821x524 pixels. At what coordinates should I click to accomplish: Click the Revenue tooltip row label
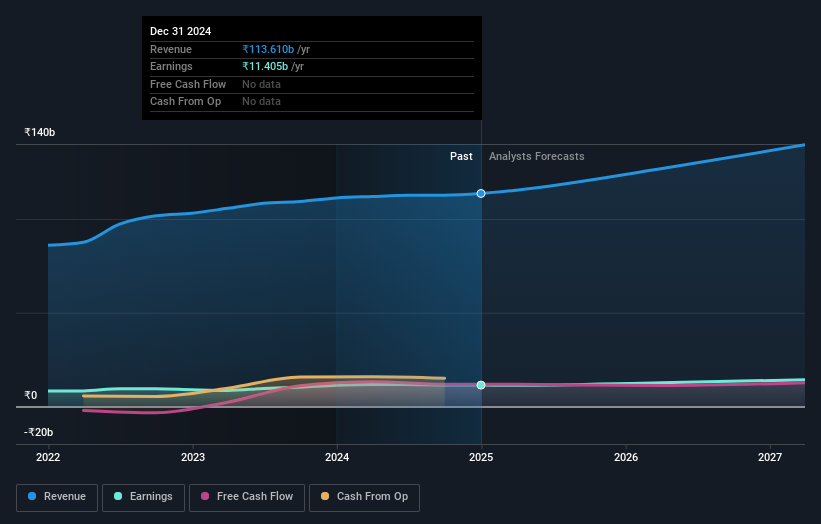click(x=171, y=49)
